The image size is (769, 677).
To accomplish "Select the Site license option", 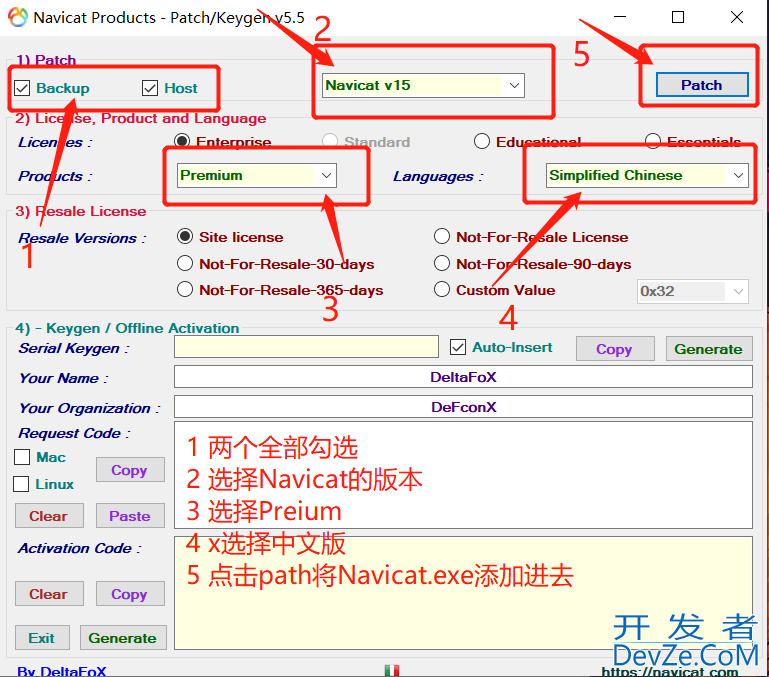I will click(185, 236).
